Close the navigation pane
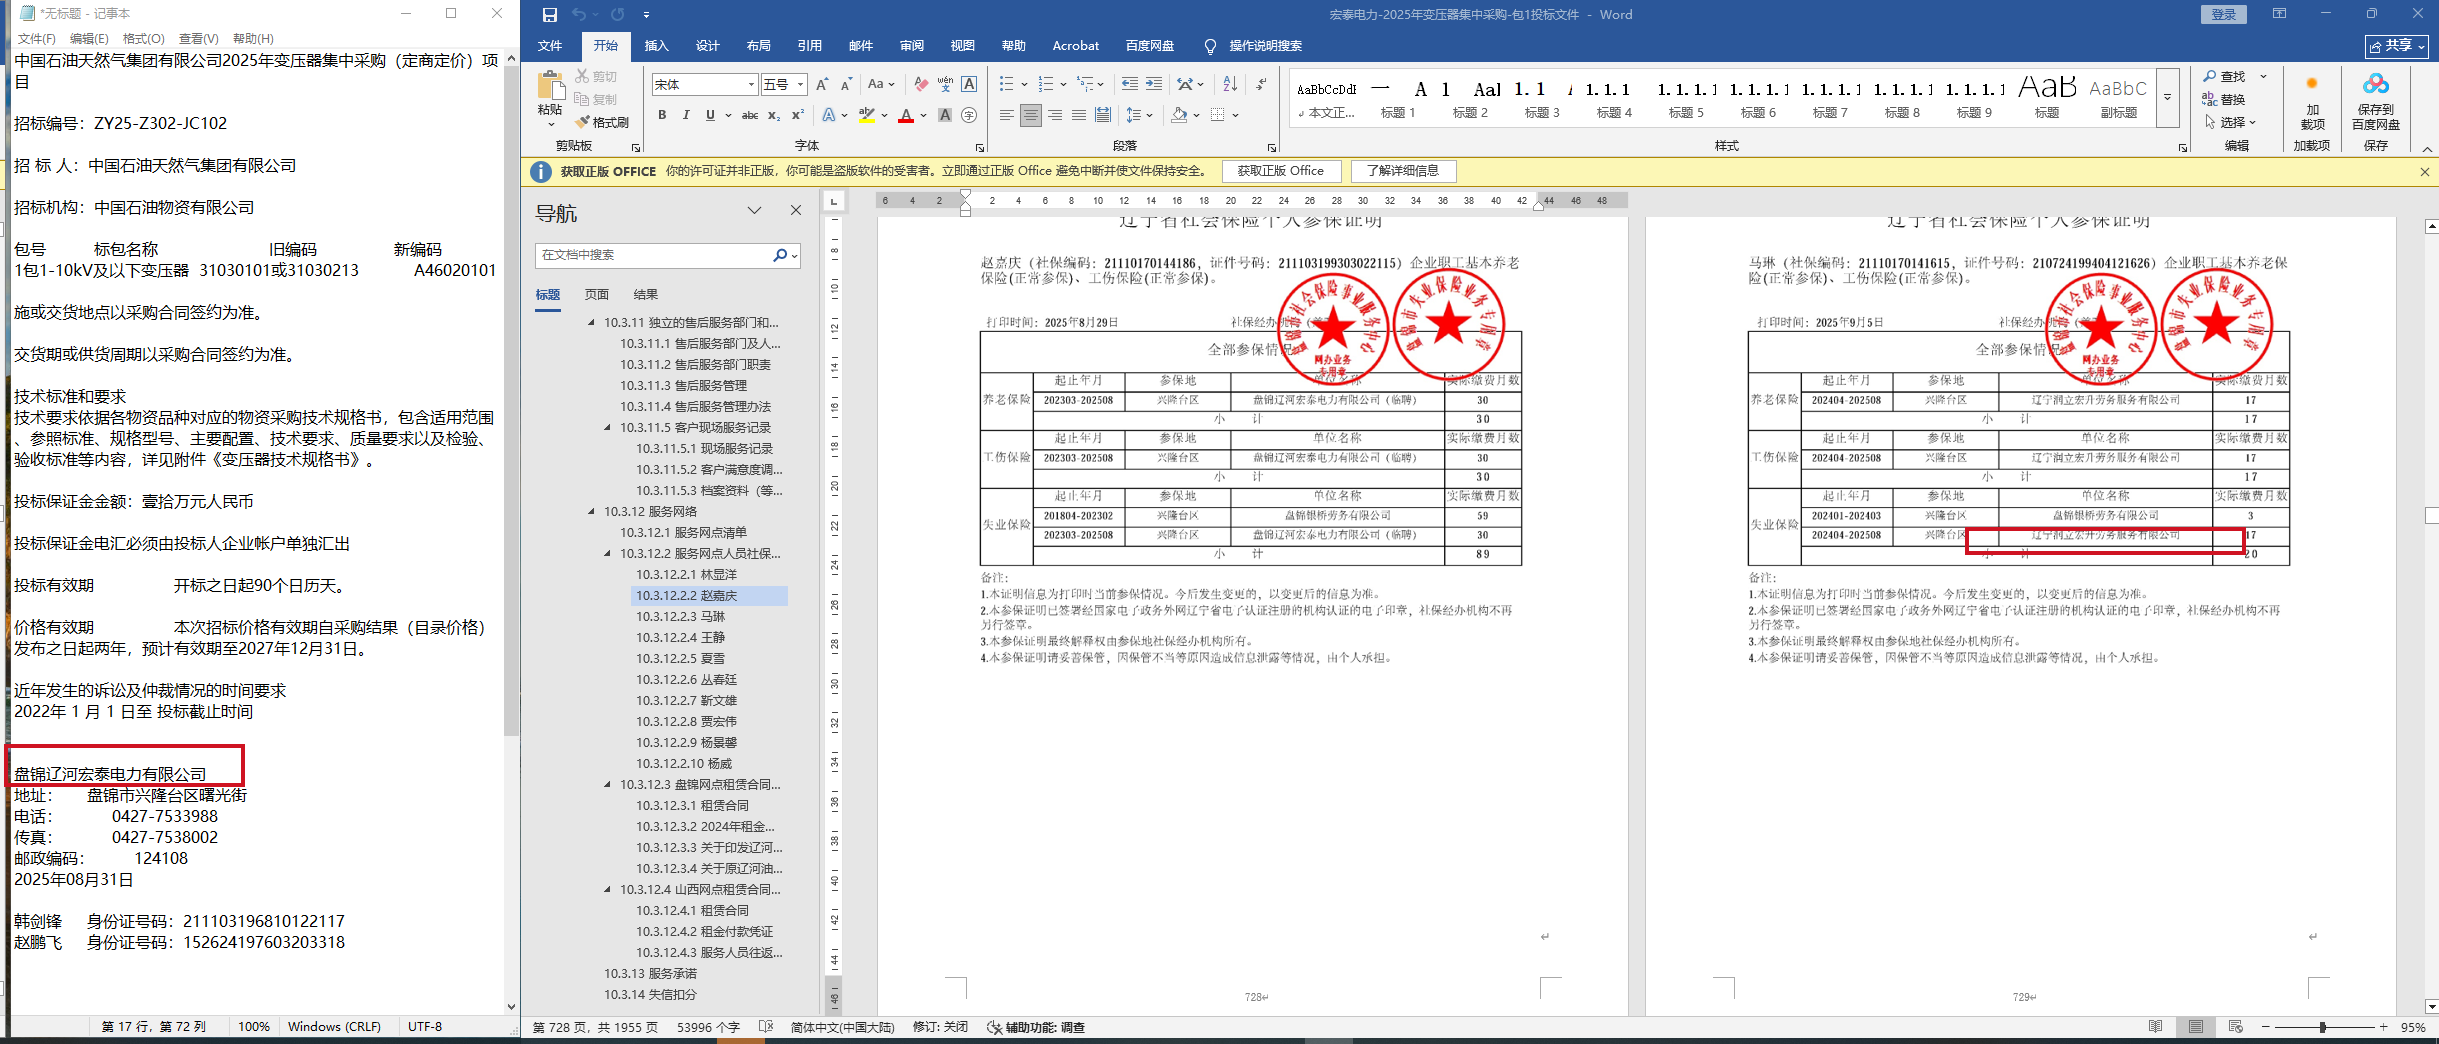This screenshot has height=1044, width=2439. (x=796, y=210)
